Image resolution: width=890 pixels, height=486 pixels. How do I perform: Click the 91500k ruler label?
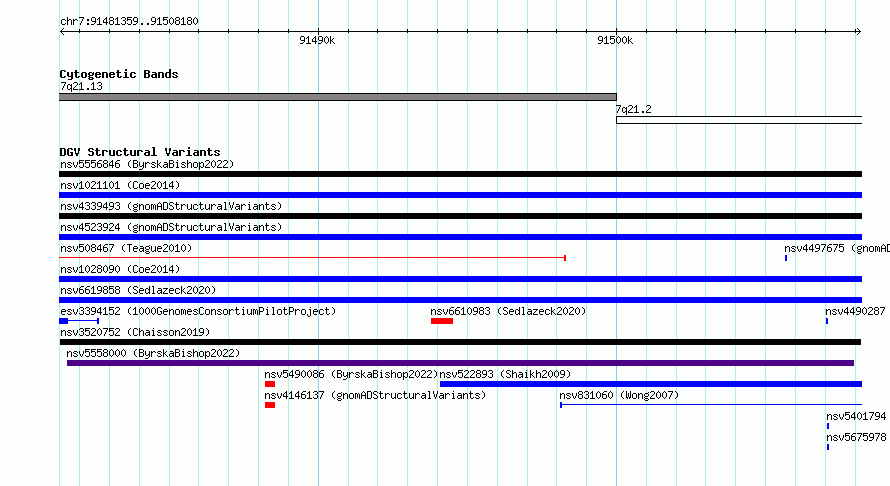tap(615, 40)
